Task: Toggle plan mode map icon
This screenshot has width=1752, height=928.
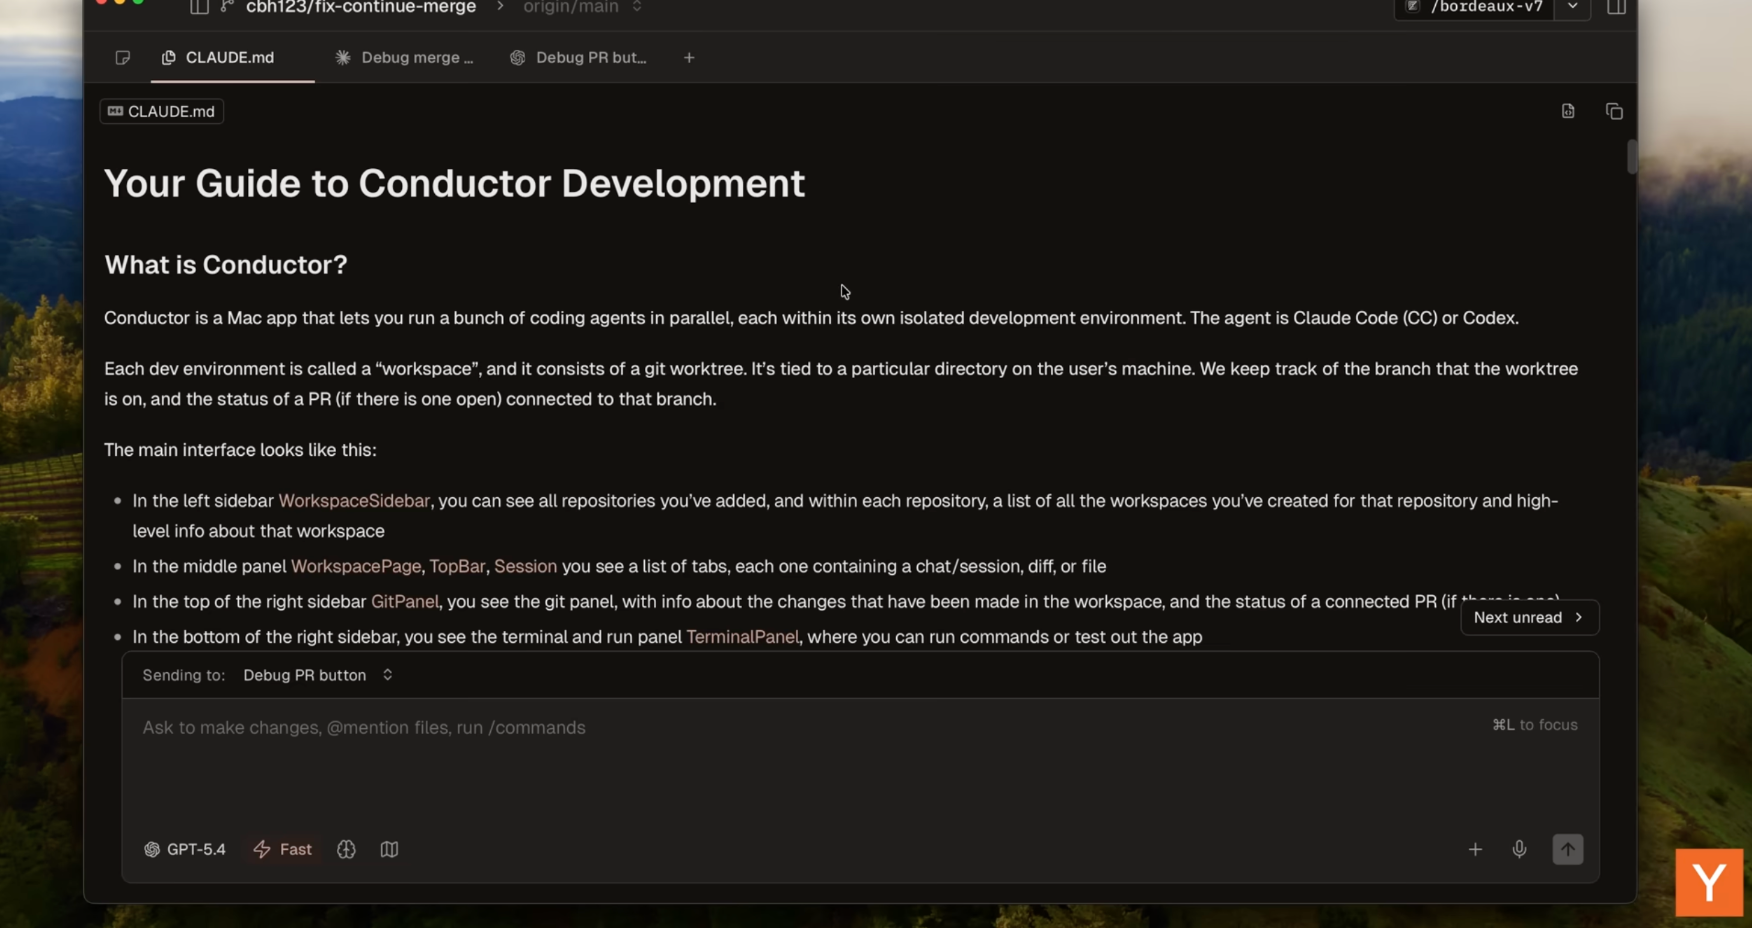Action: (x=389, y=849)
